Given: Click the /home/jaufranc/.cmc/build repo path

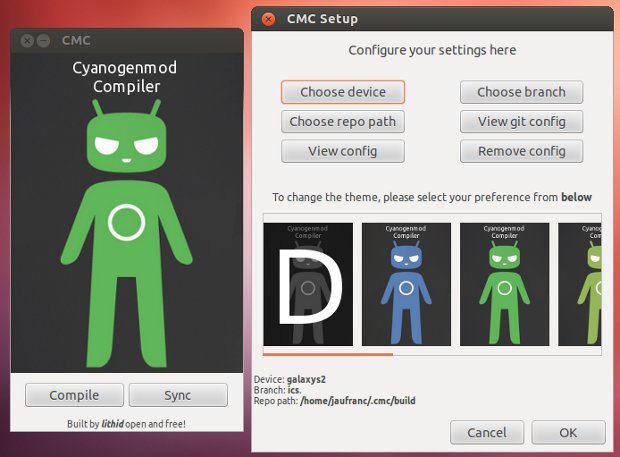Looking at the screenshot, I should (x=358, y=401).
